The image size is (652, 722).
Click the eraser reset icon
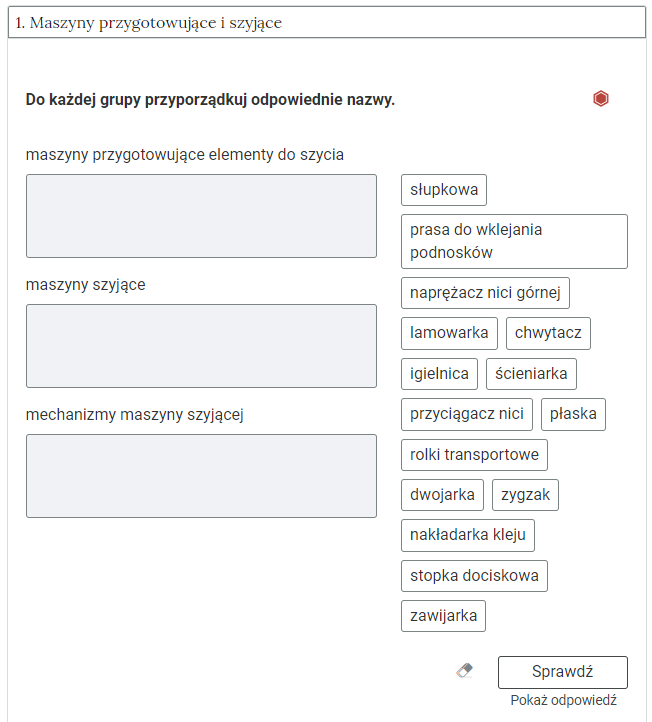(x=463, y=671)
